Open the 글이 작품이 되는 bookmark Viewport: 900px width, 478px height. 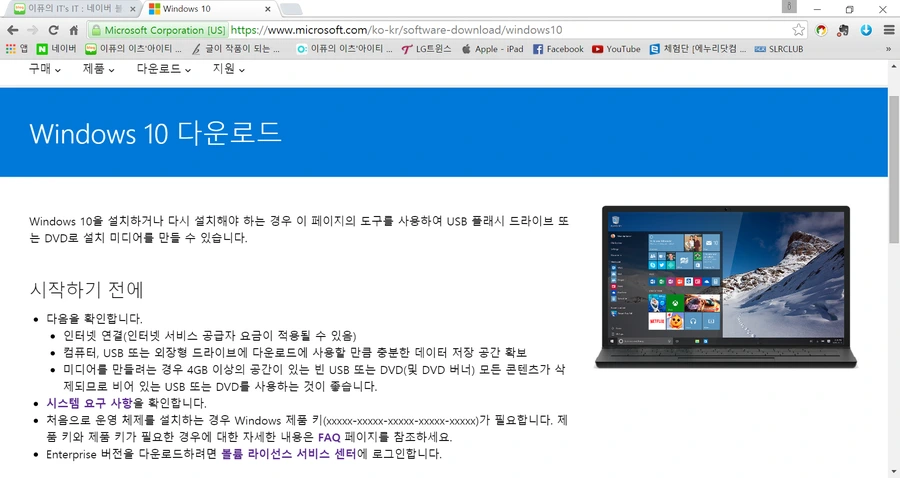235,49
